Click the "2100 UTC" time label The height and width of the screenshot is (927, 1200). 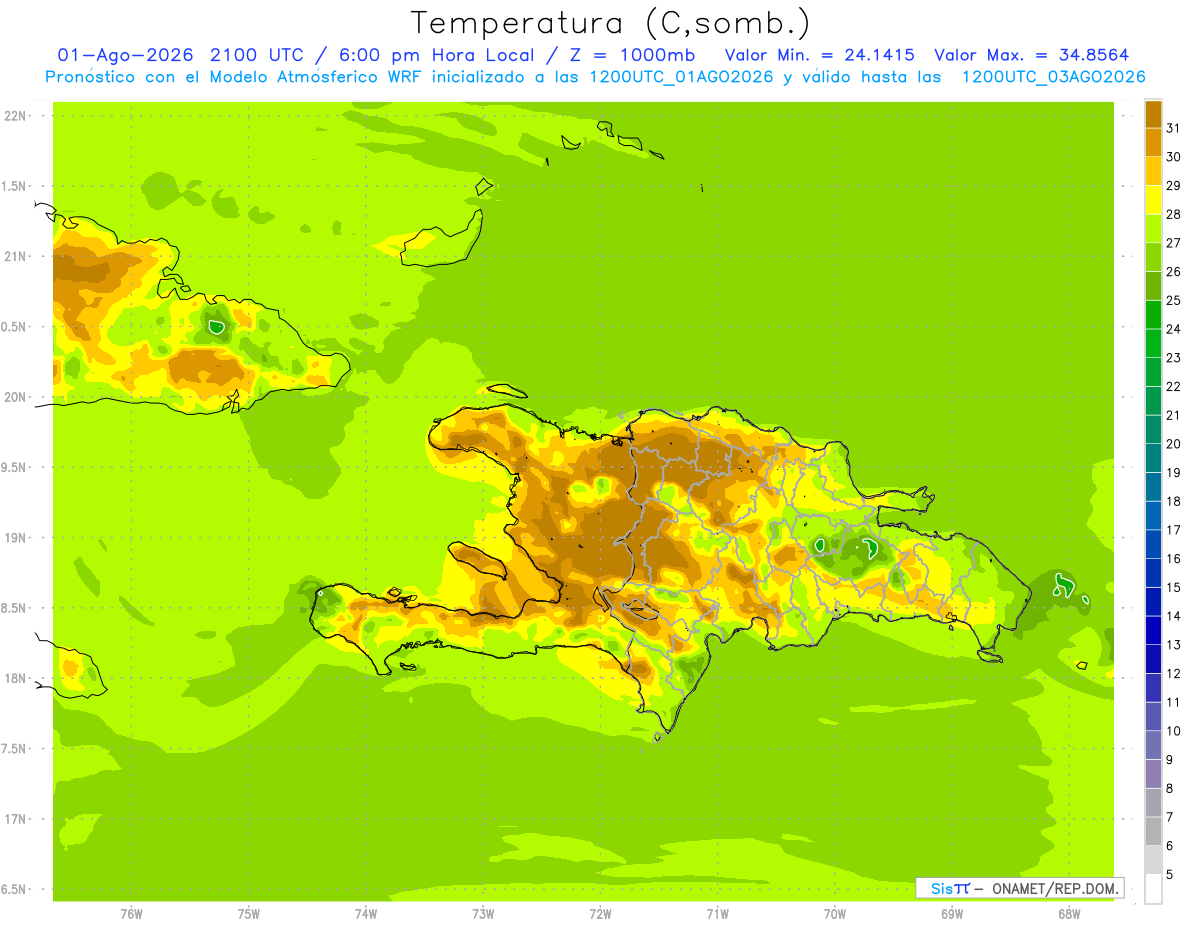(258, 55)
